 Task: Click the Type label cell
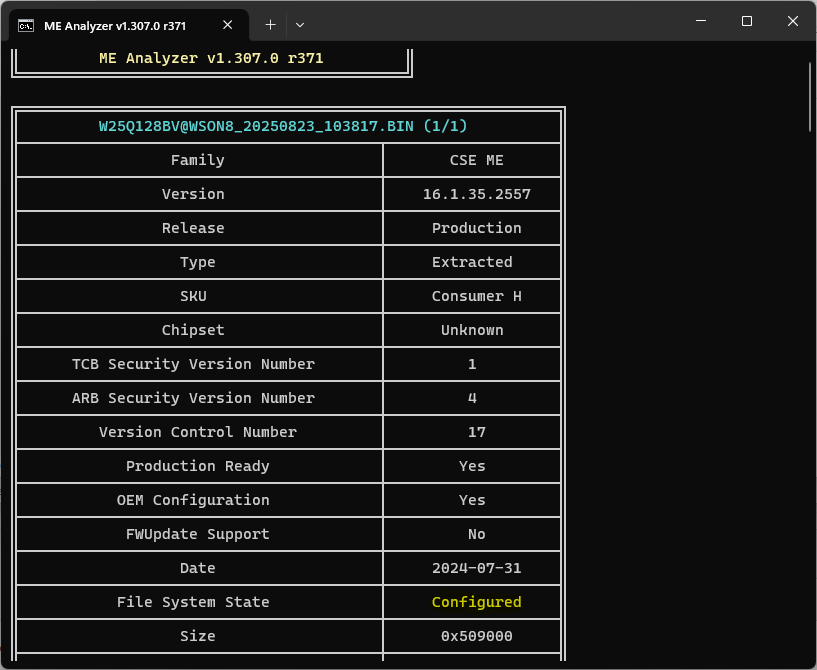198,262
